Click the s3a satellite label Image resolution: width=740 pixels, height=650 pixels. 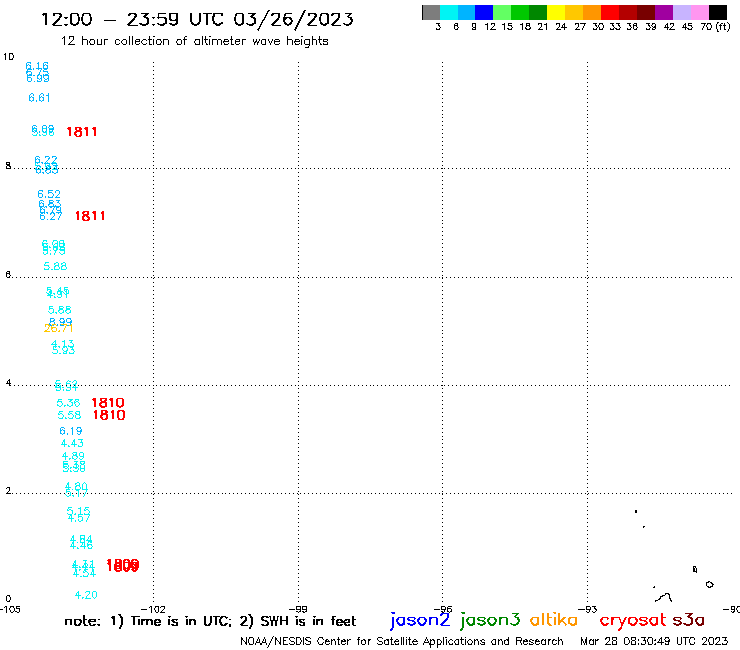pyautogui.click(x=689, y=620)
